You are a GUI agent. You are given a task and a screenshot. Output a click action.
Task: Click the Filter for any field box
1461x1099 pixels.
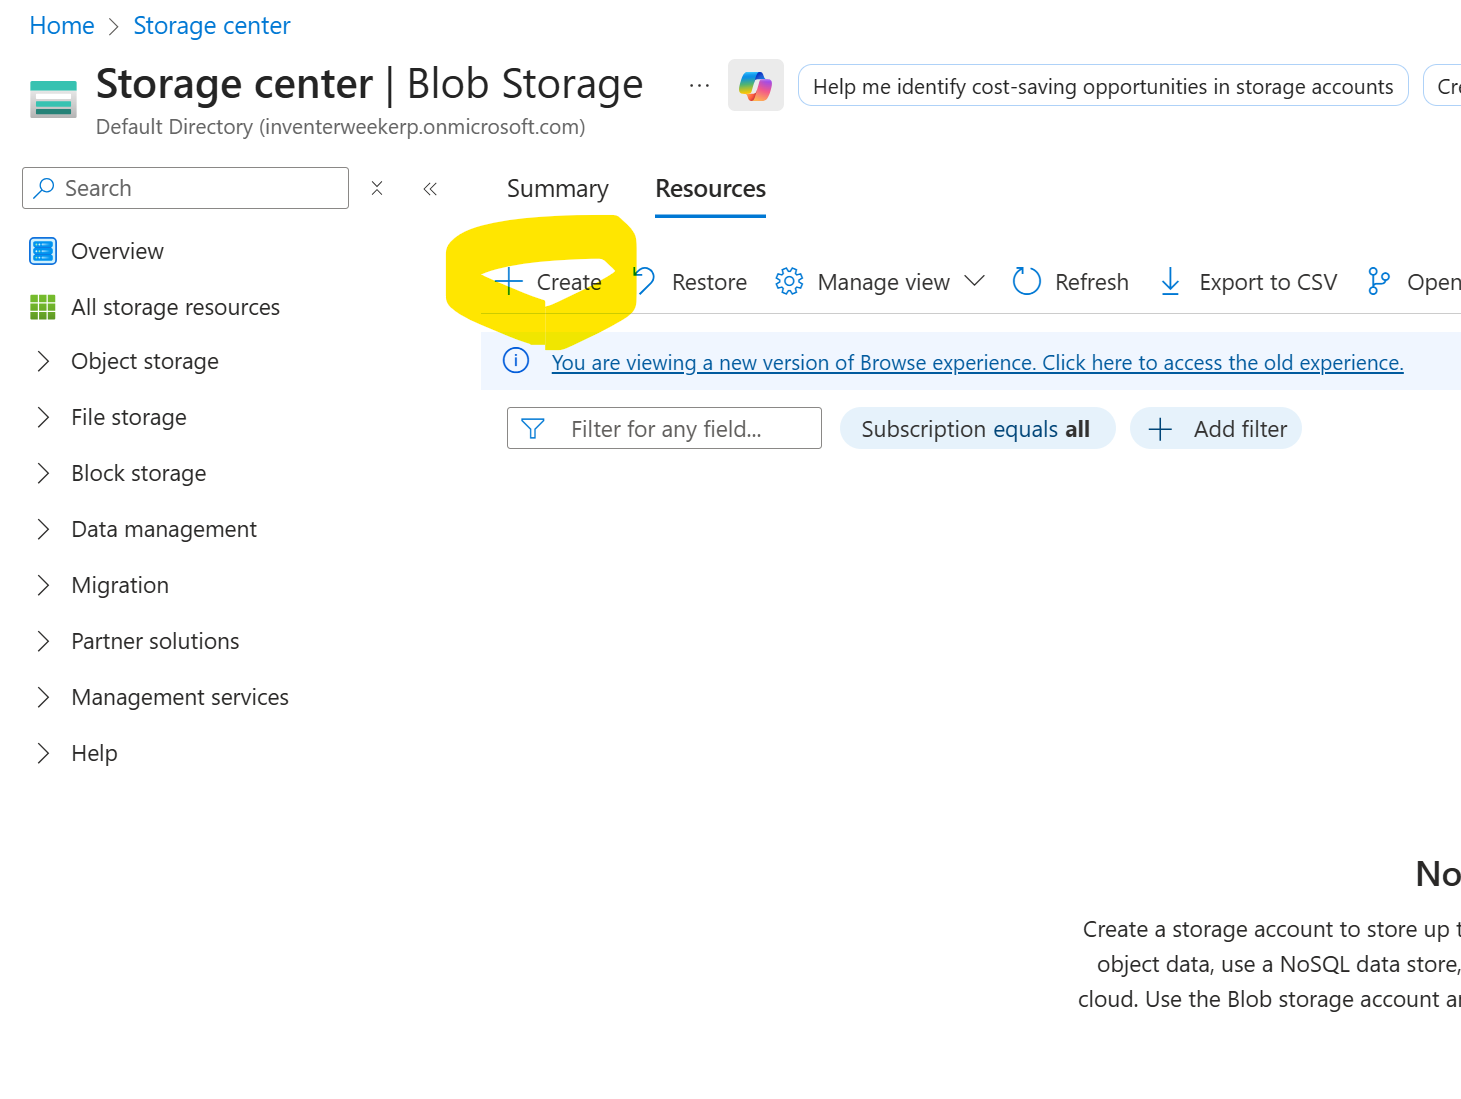point(665,429)
